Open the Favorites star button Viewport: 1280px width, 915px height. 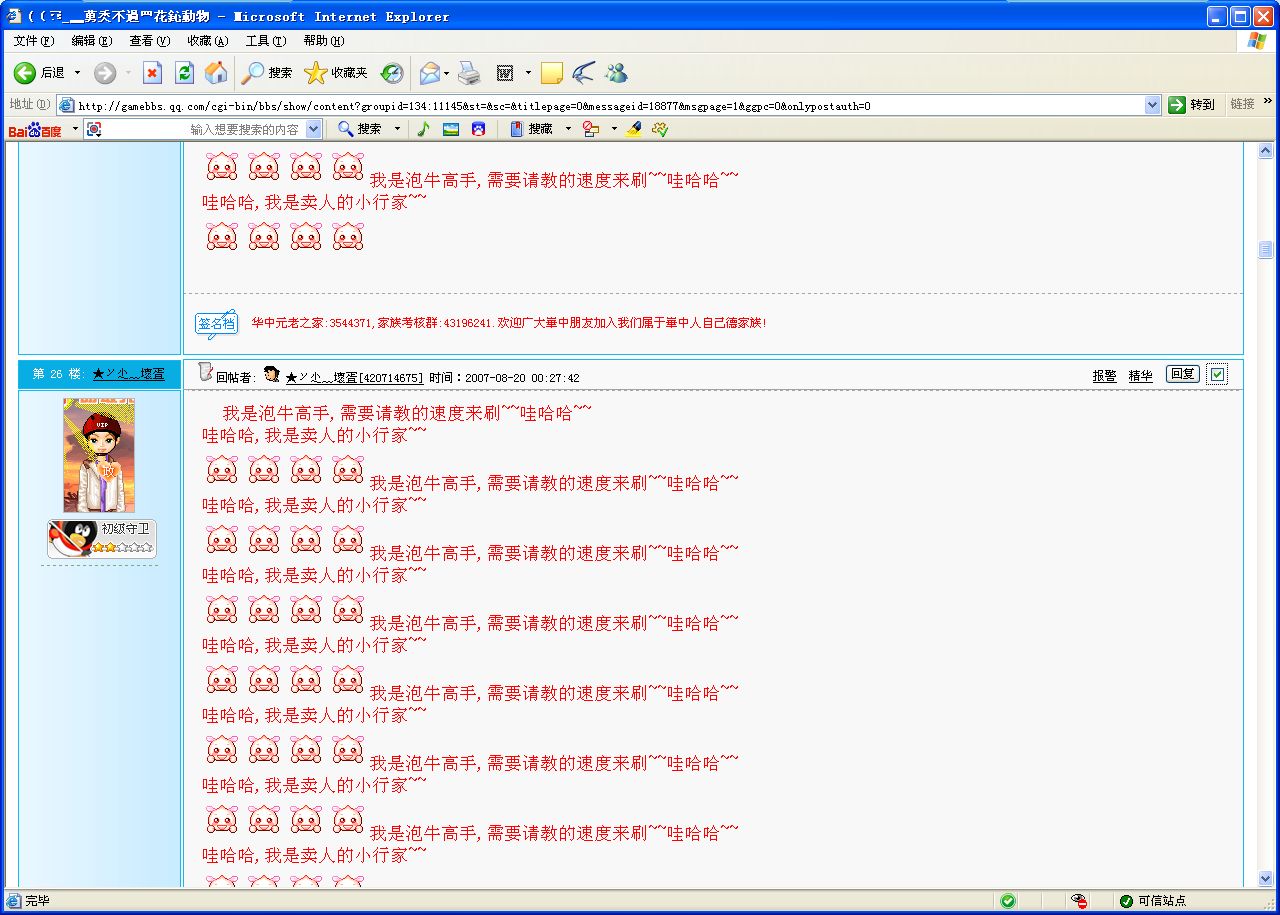336,73
